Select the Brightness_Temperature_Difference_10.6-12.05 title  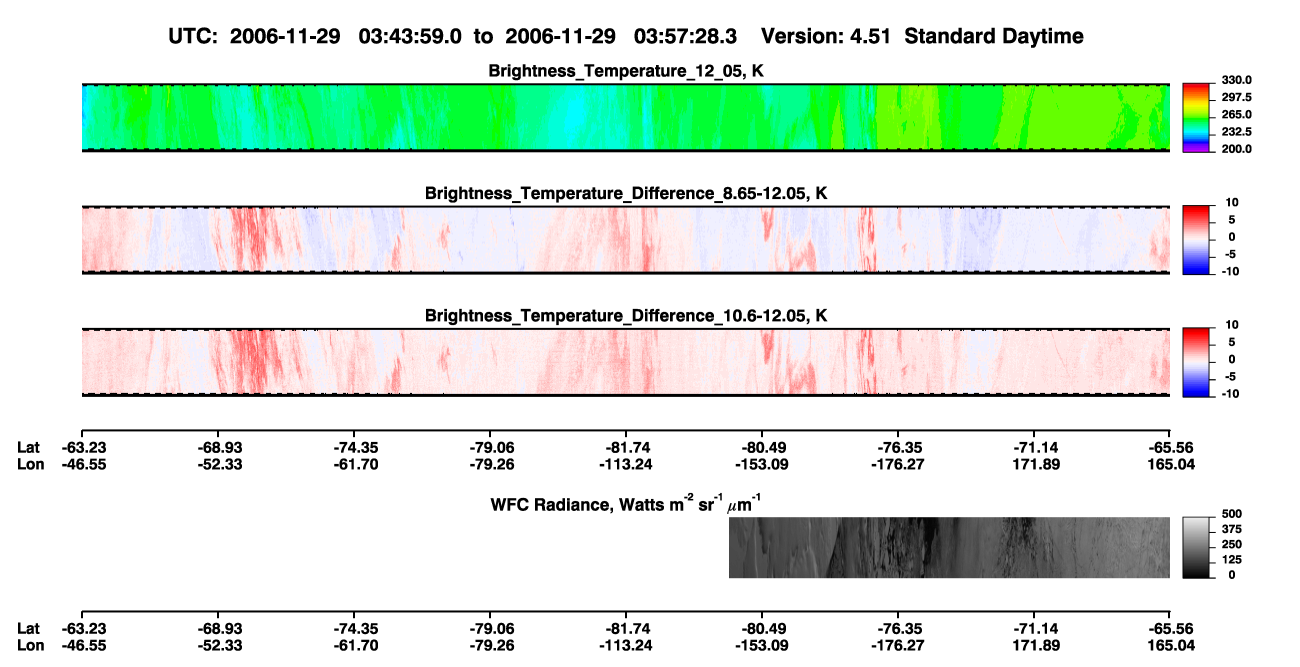click(x=626, y=316)
